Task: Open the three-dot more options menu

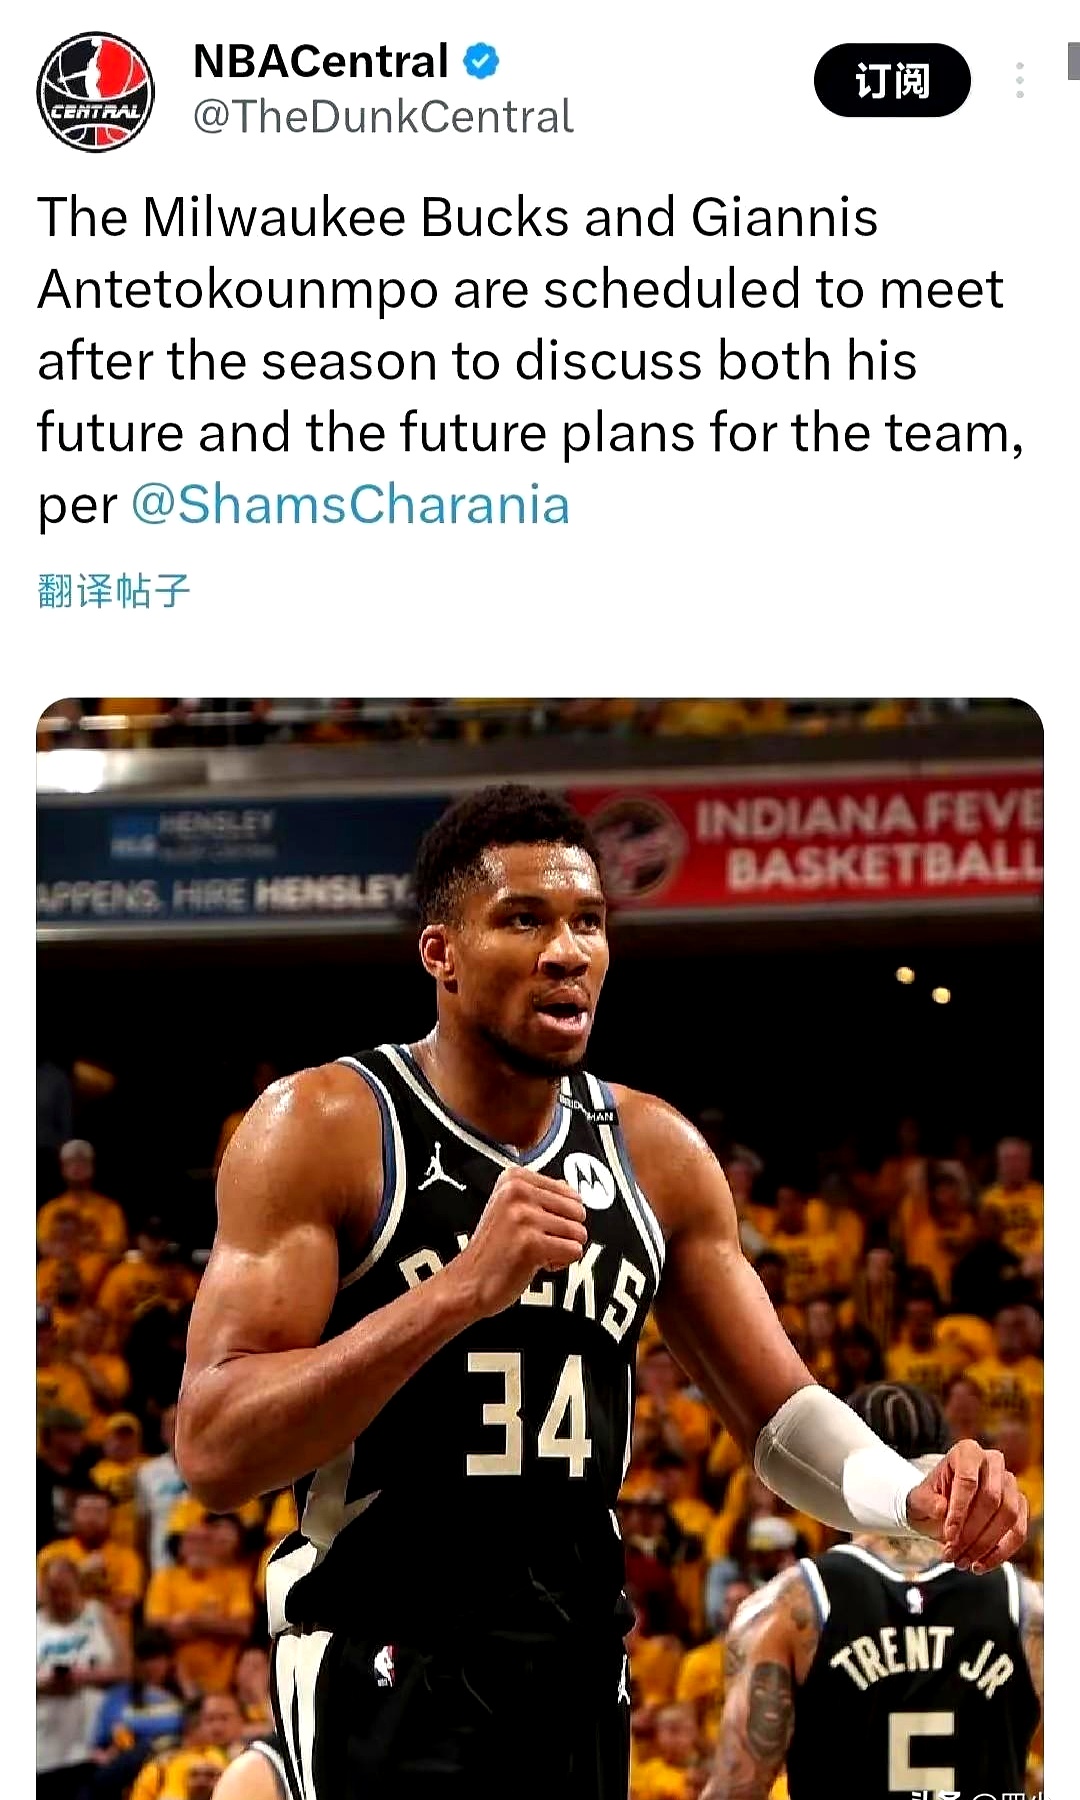Action: [1019, 80]
